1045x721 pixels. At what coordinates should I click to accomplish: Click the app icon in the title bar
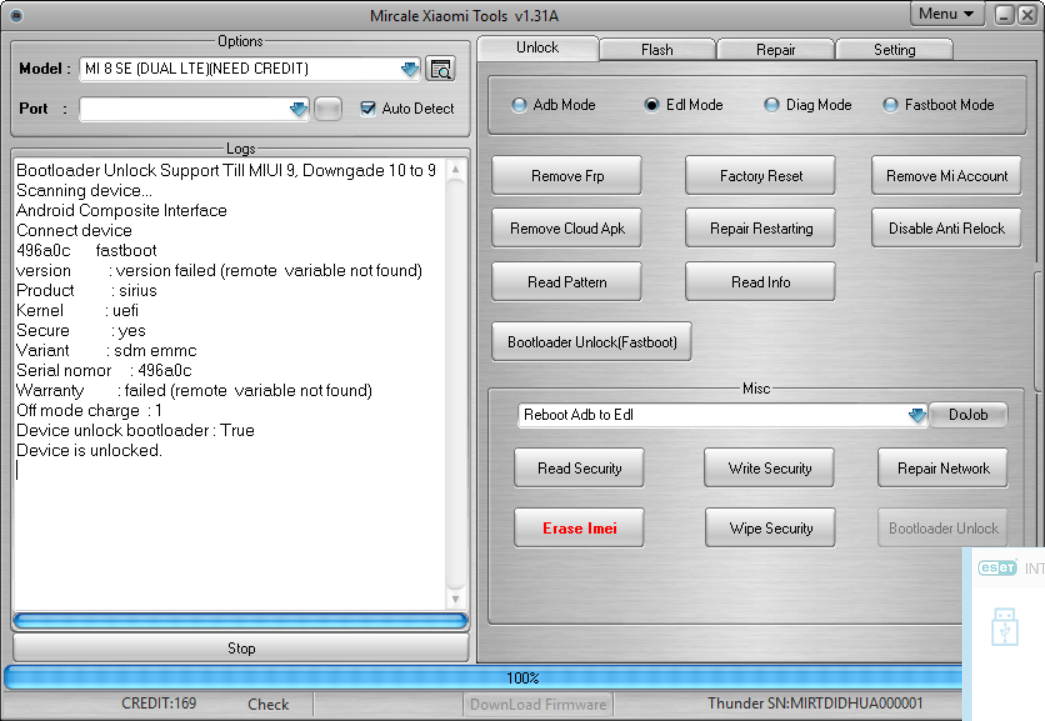[x=16, y=15]
